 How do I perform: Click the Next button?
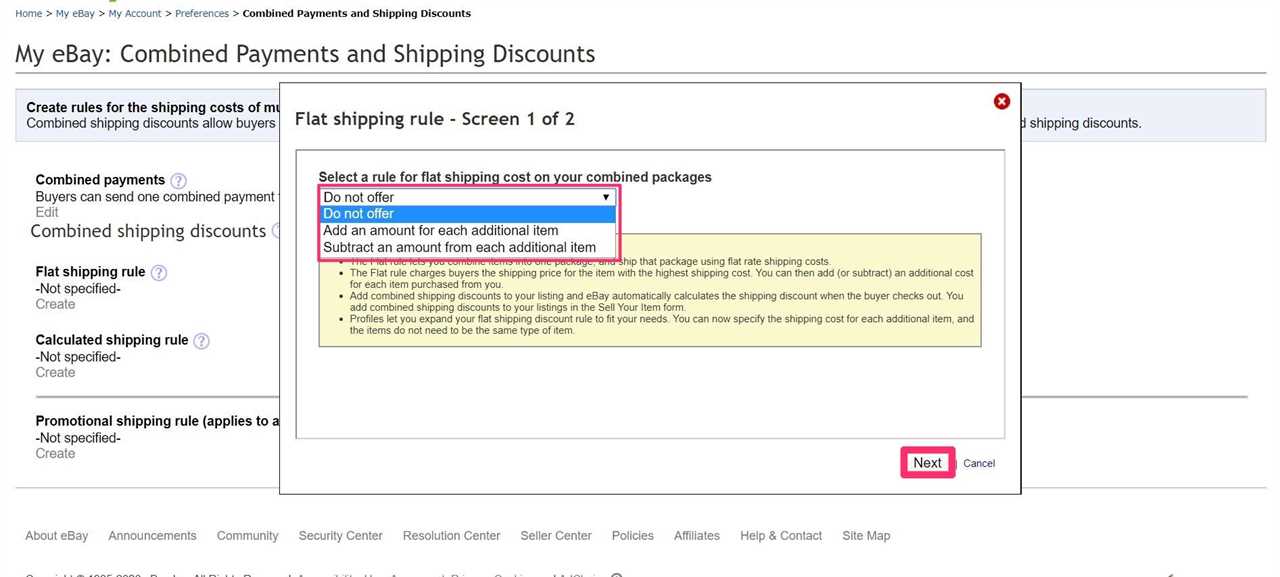tap(927, 462)
